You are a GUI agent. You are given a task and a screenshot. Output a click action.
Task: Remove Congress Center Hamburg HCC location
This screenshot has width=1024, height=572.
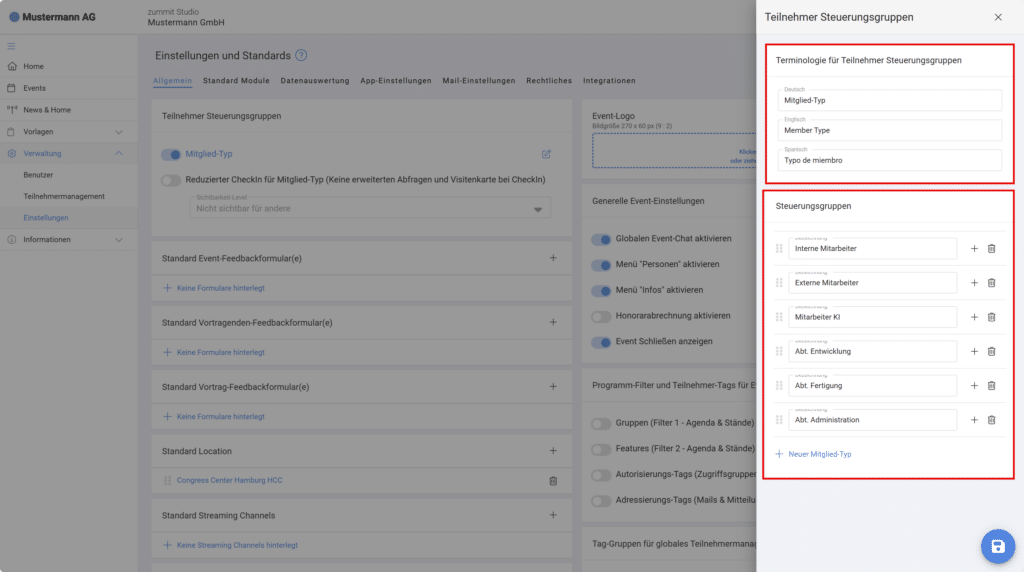553,481
